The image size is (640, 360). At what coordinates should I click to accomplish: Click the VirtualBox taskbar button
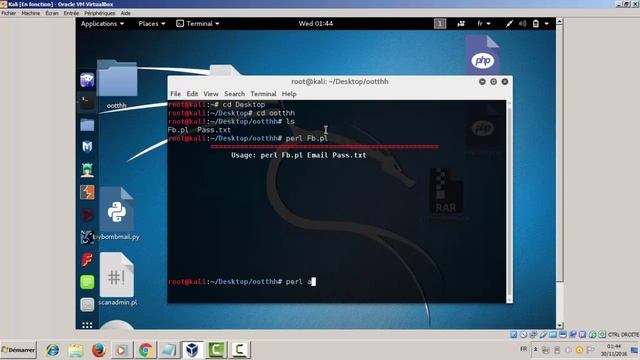192,350
